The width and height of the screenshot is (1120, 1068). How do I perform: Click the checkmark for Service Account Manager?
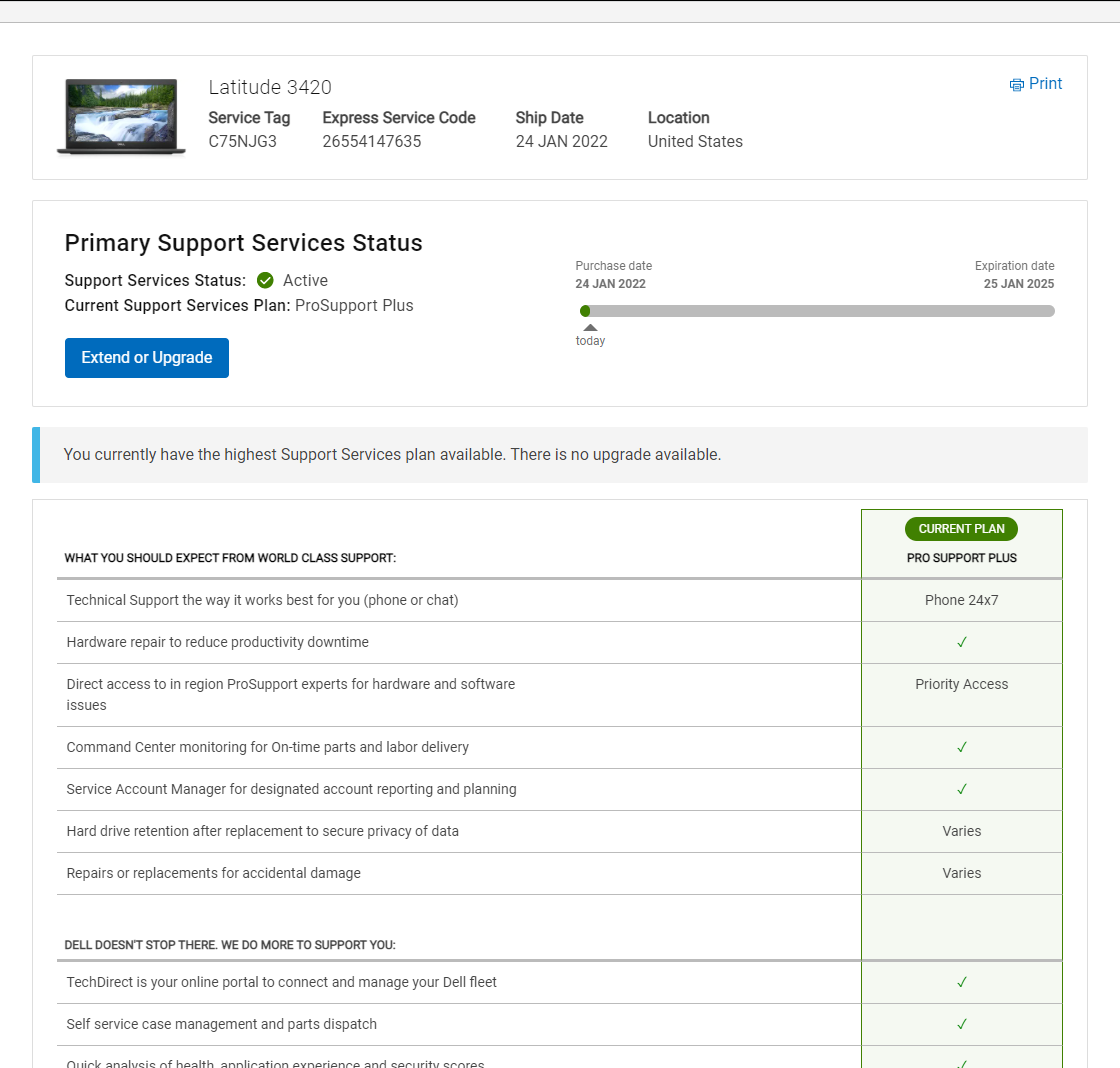pyautogui.click(x=961, y=789)
